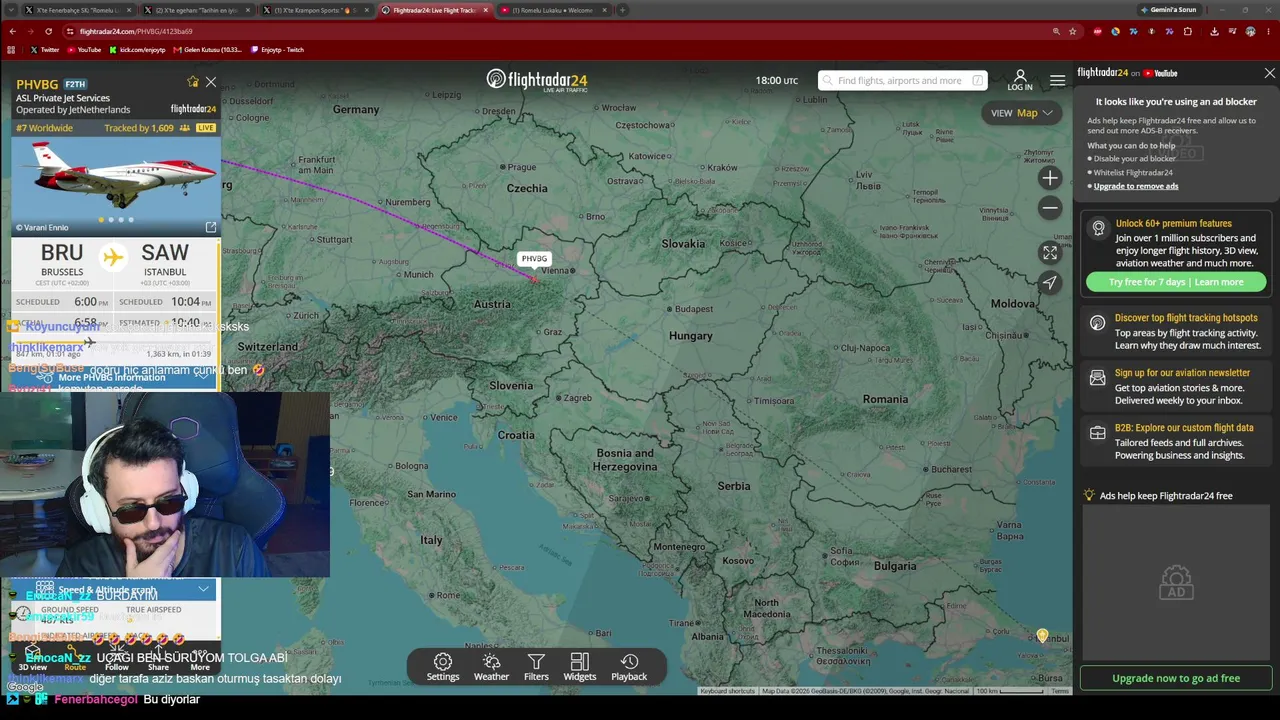
Task: Click Unlock 60+ premium features heading
Action: pyautogui.click(x=1173, y=224)
